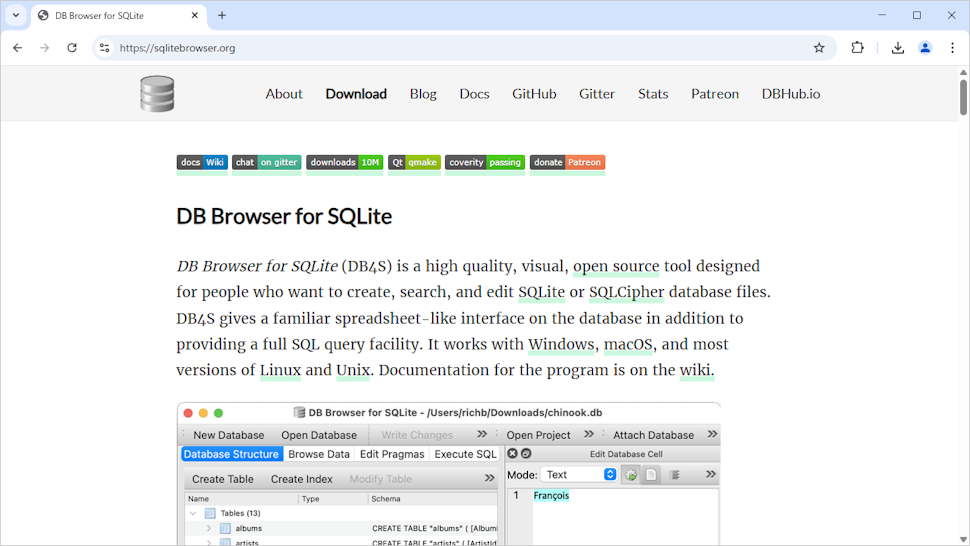Open the Chrome three-dot menu
Viewport: 970px width, 546px height.
pos(953,48)
